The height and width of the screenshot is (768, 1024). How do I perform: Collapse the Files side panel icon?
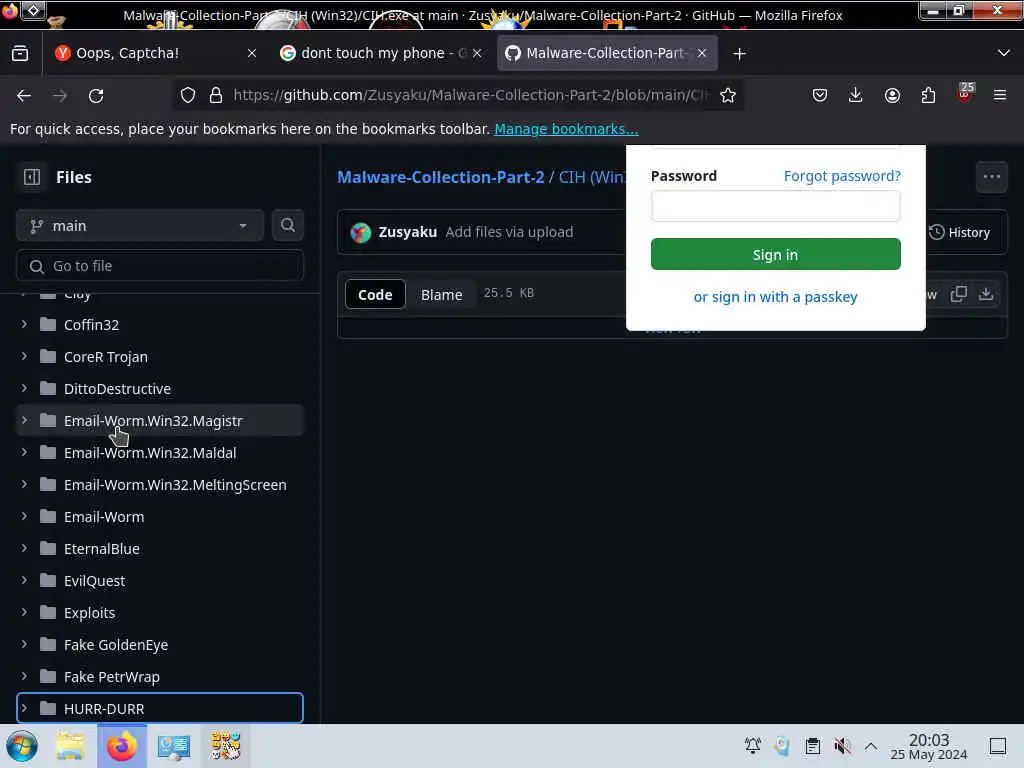click(x=32, y=177)
